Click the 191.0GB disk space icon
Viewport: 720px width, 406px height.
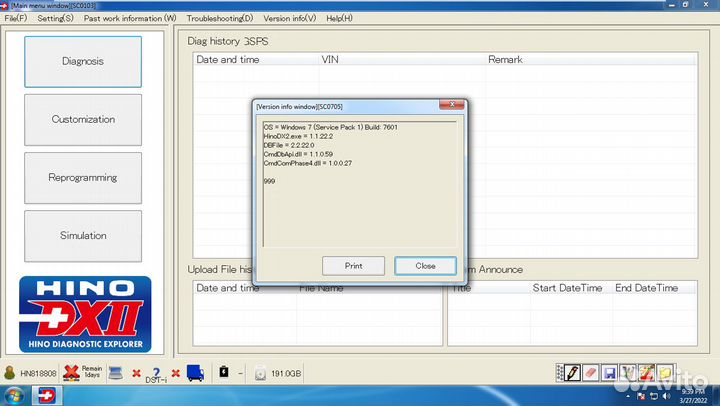click(x=260, y=372)
